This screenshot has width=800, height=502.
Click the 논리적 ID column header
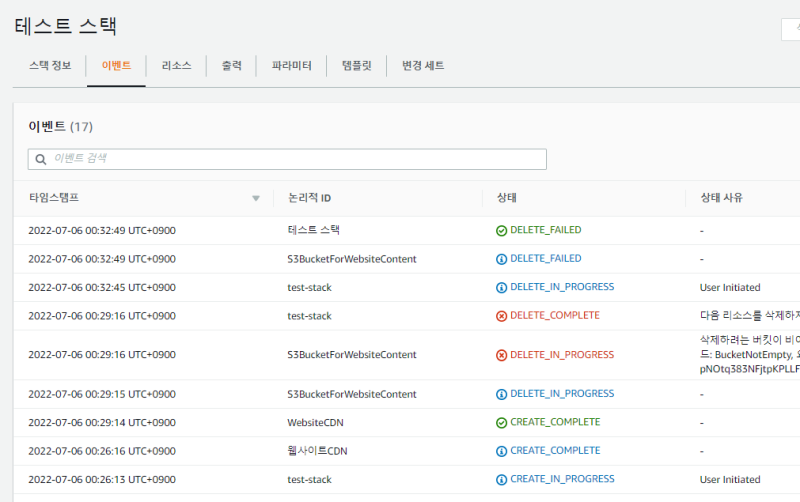(309, 198)
